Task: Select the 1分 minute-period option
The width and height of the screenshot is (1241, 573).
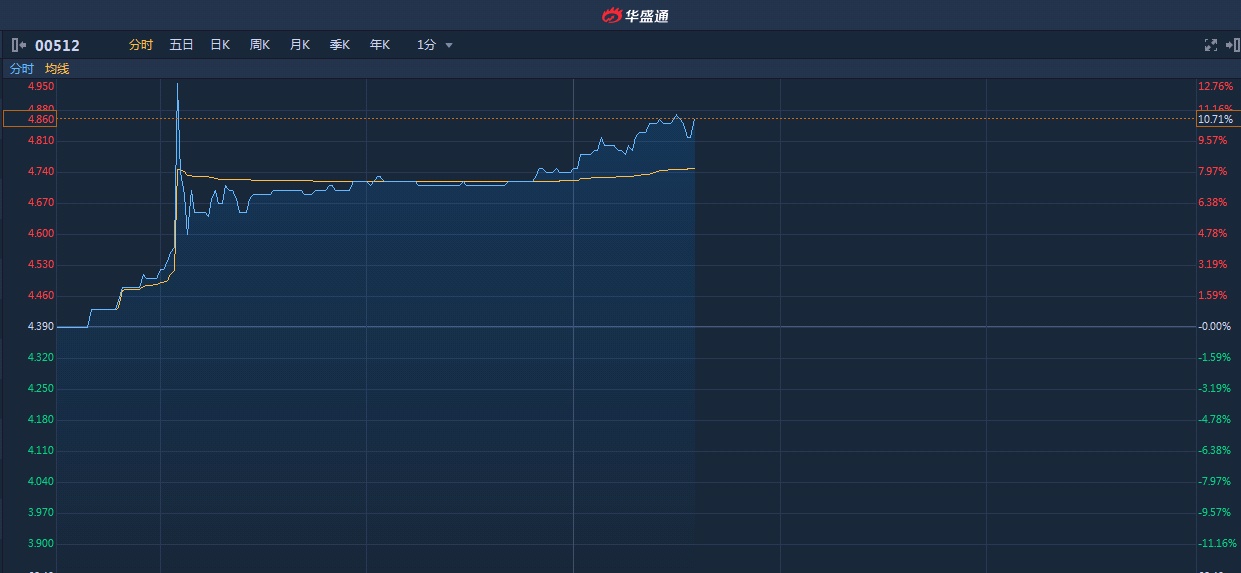Action: [x=427, y=45]
